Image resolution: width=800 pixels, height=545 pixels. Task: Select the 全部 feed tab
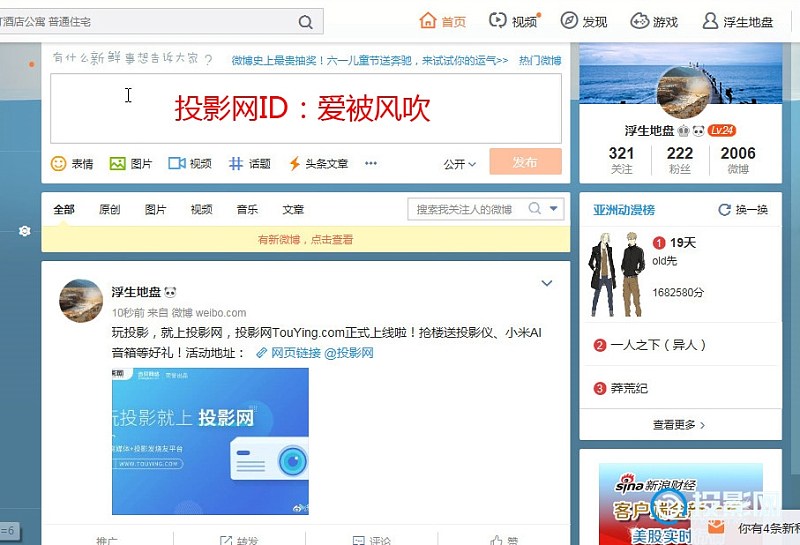pyautogui.click(x=64, y=209)
